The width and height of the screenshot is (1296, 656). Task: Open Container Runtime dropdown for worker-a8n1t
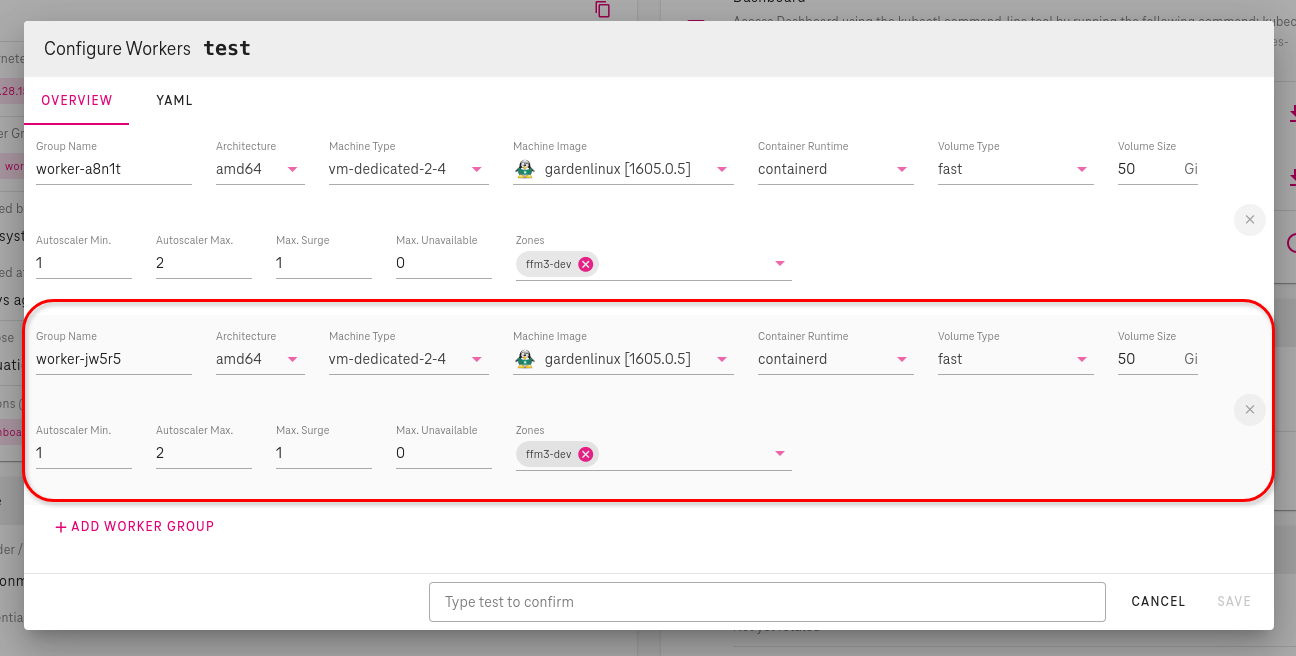tap(902, 170)
